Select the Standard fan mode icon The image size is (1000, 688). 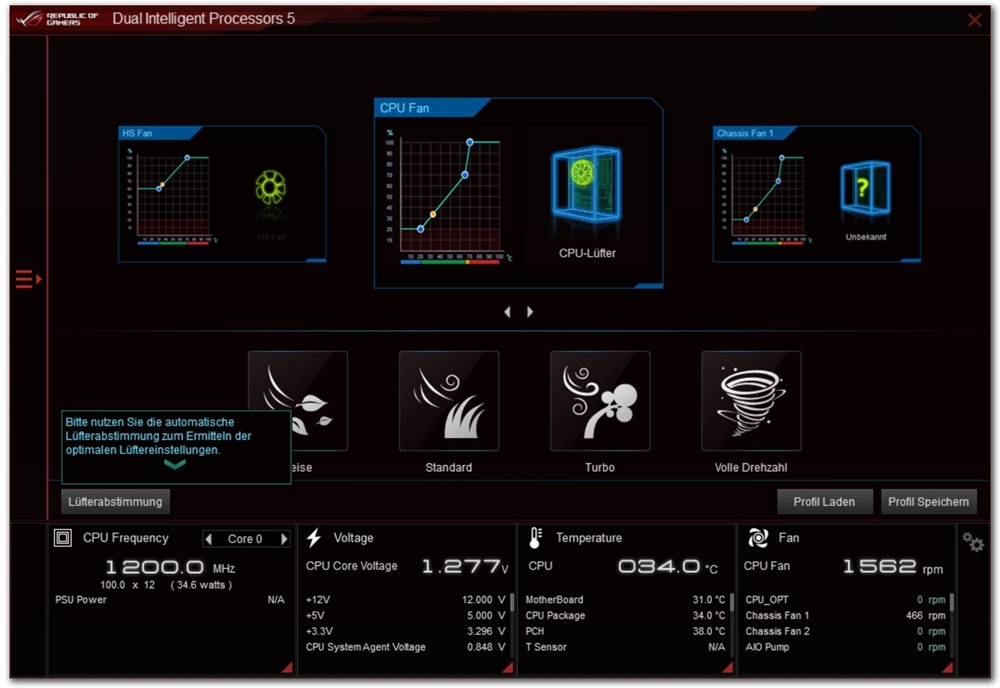[x=449, y=400]
